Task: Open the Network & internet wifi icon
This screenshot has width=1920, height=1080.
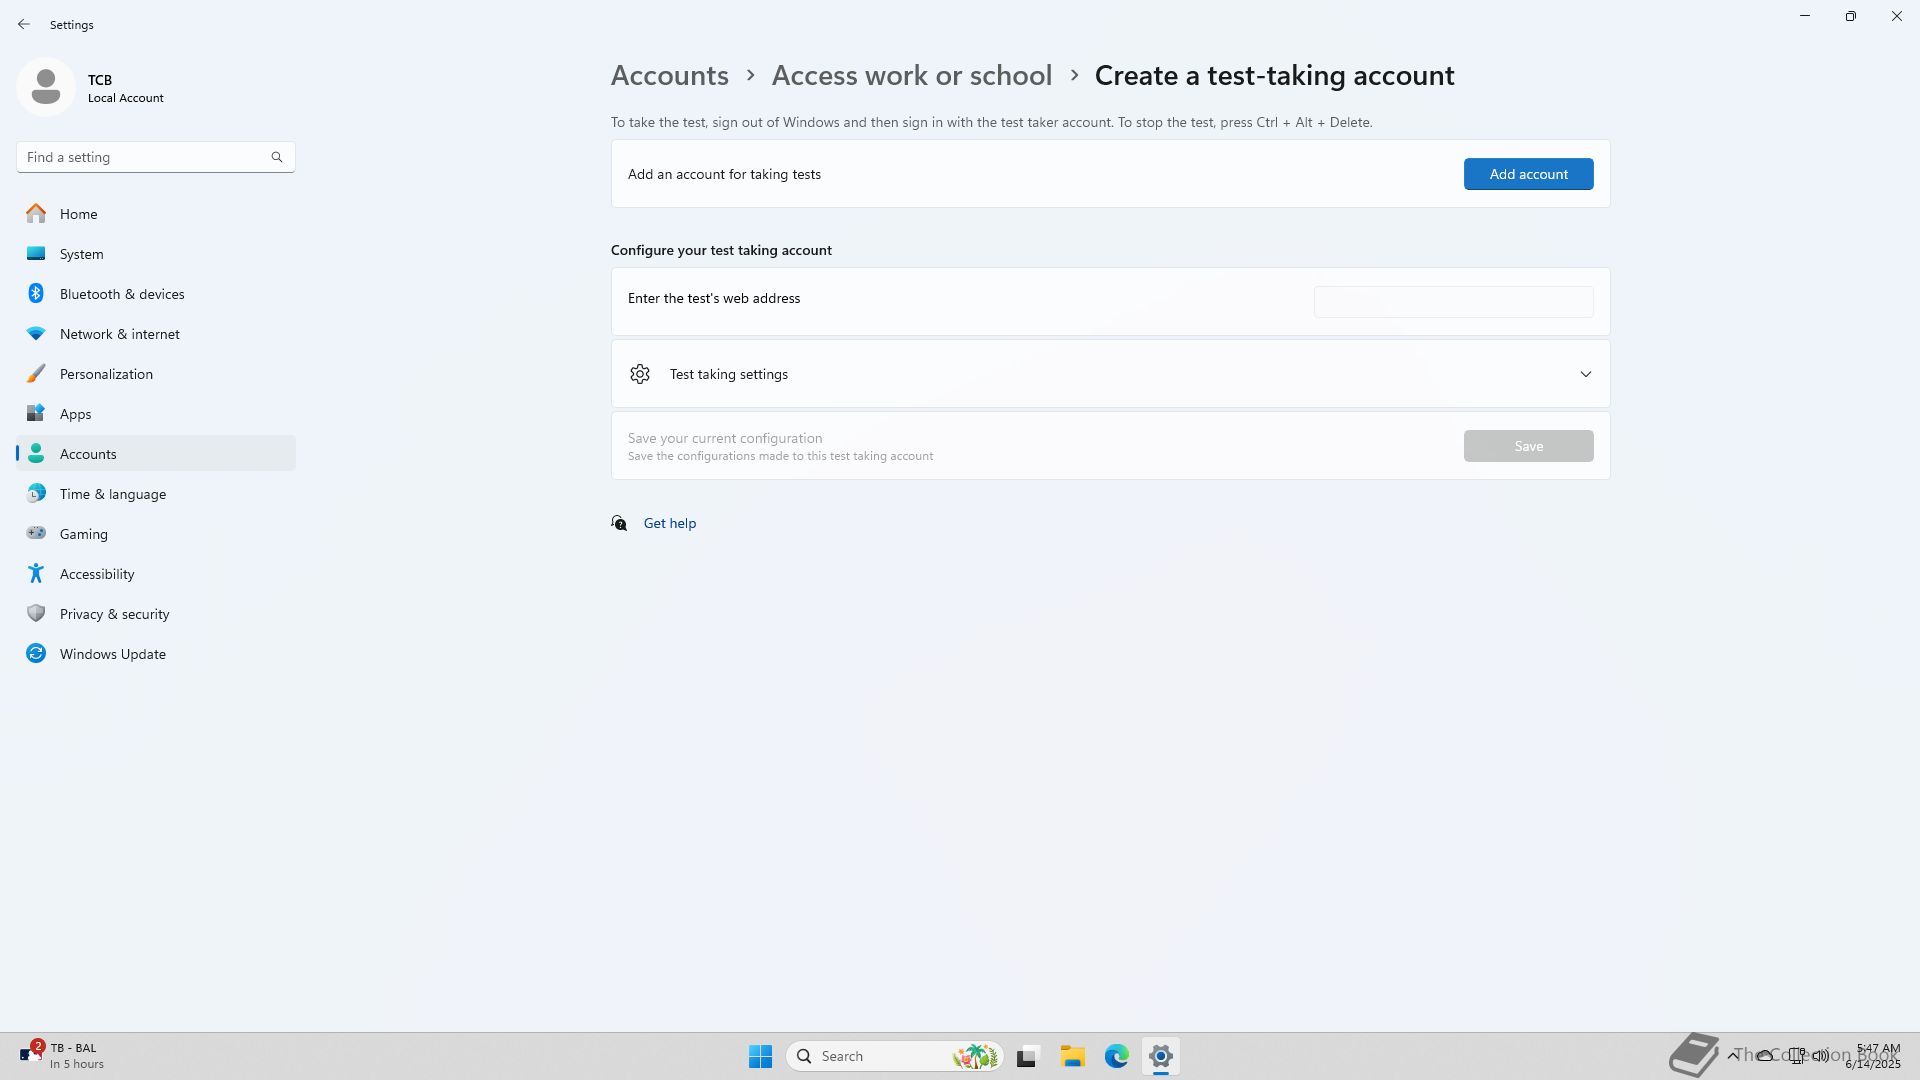Action: [36, 334]
